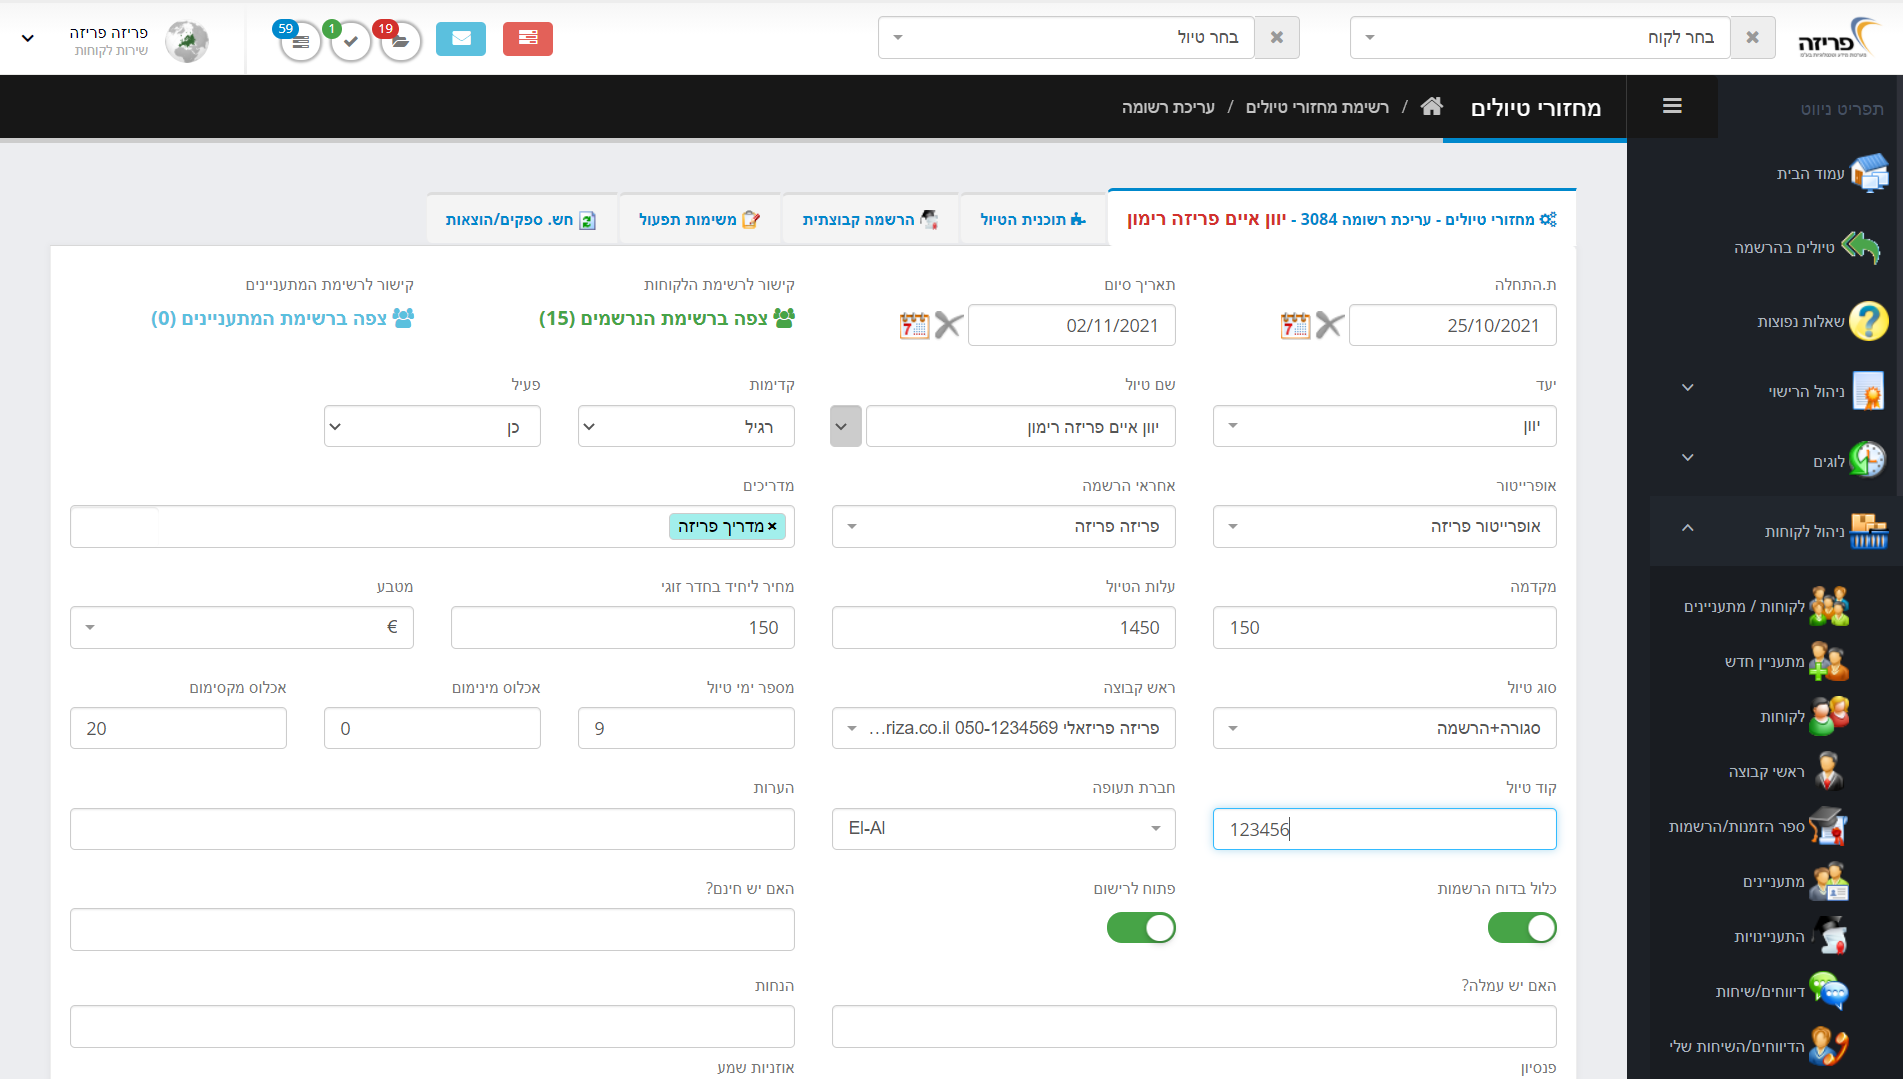Clear the end date with X icon
This screenshot has height=1079, width=1903.
(x=948, y=325)
